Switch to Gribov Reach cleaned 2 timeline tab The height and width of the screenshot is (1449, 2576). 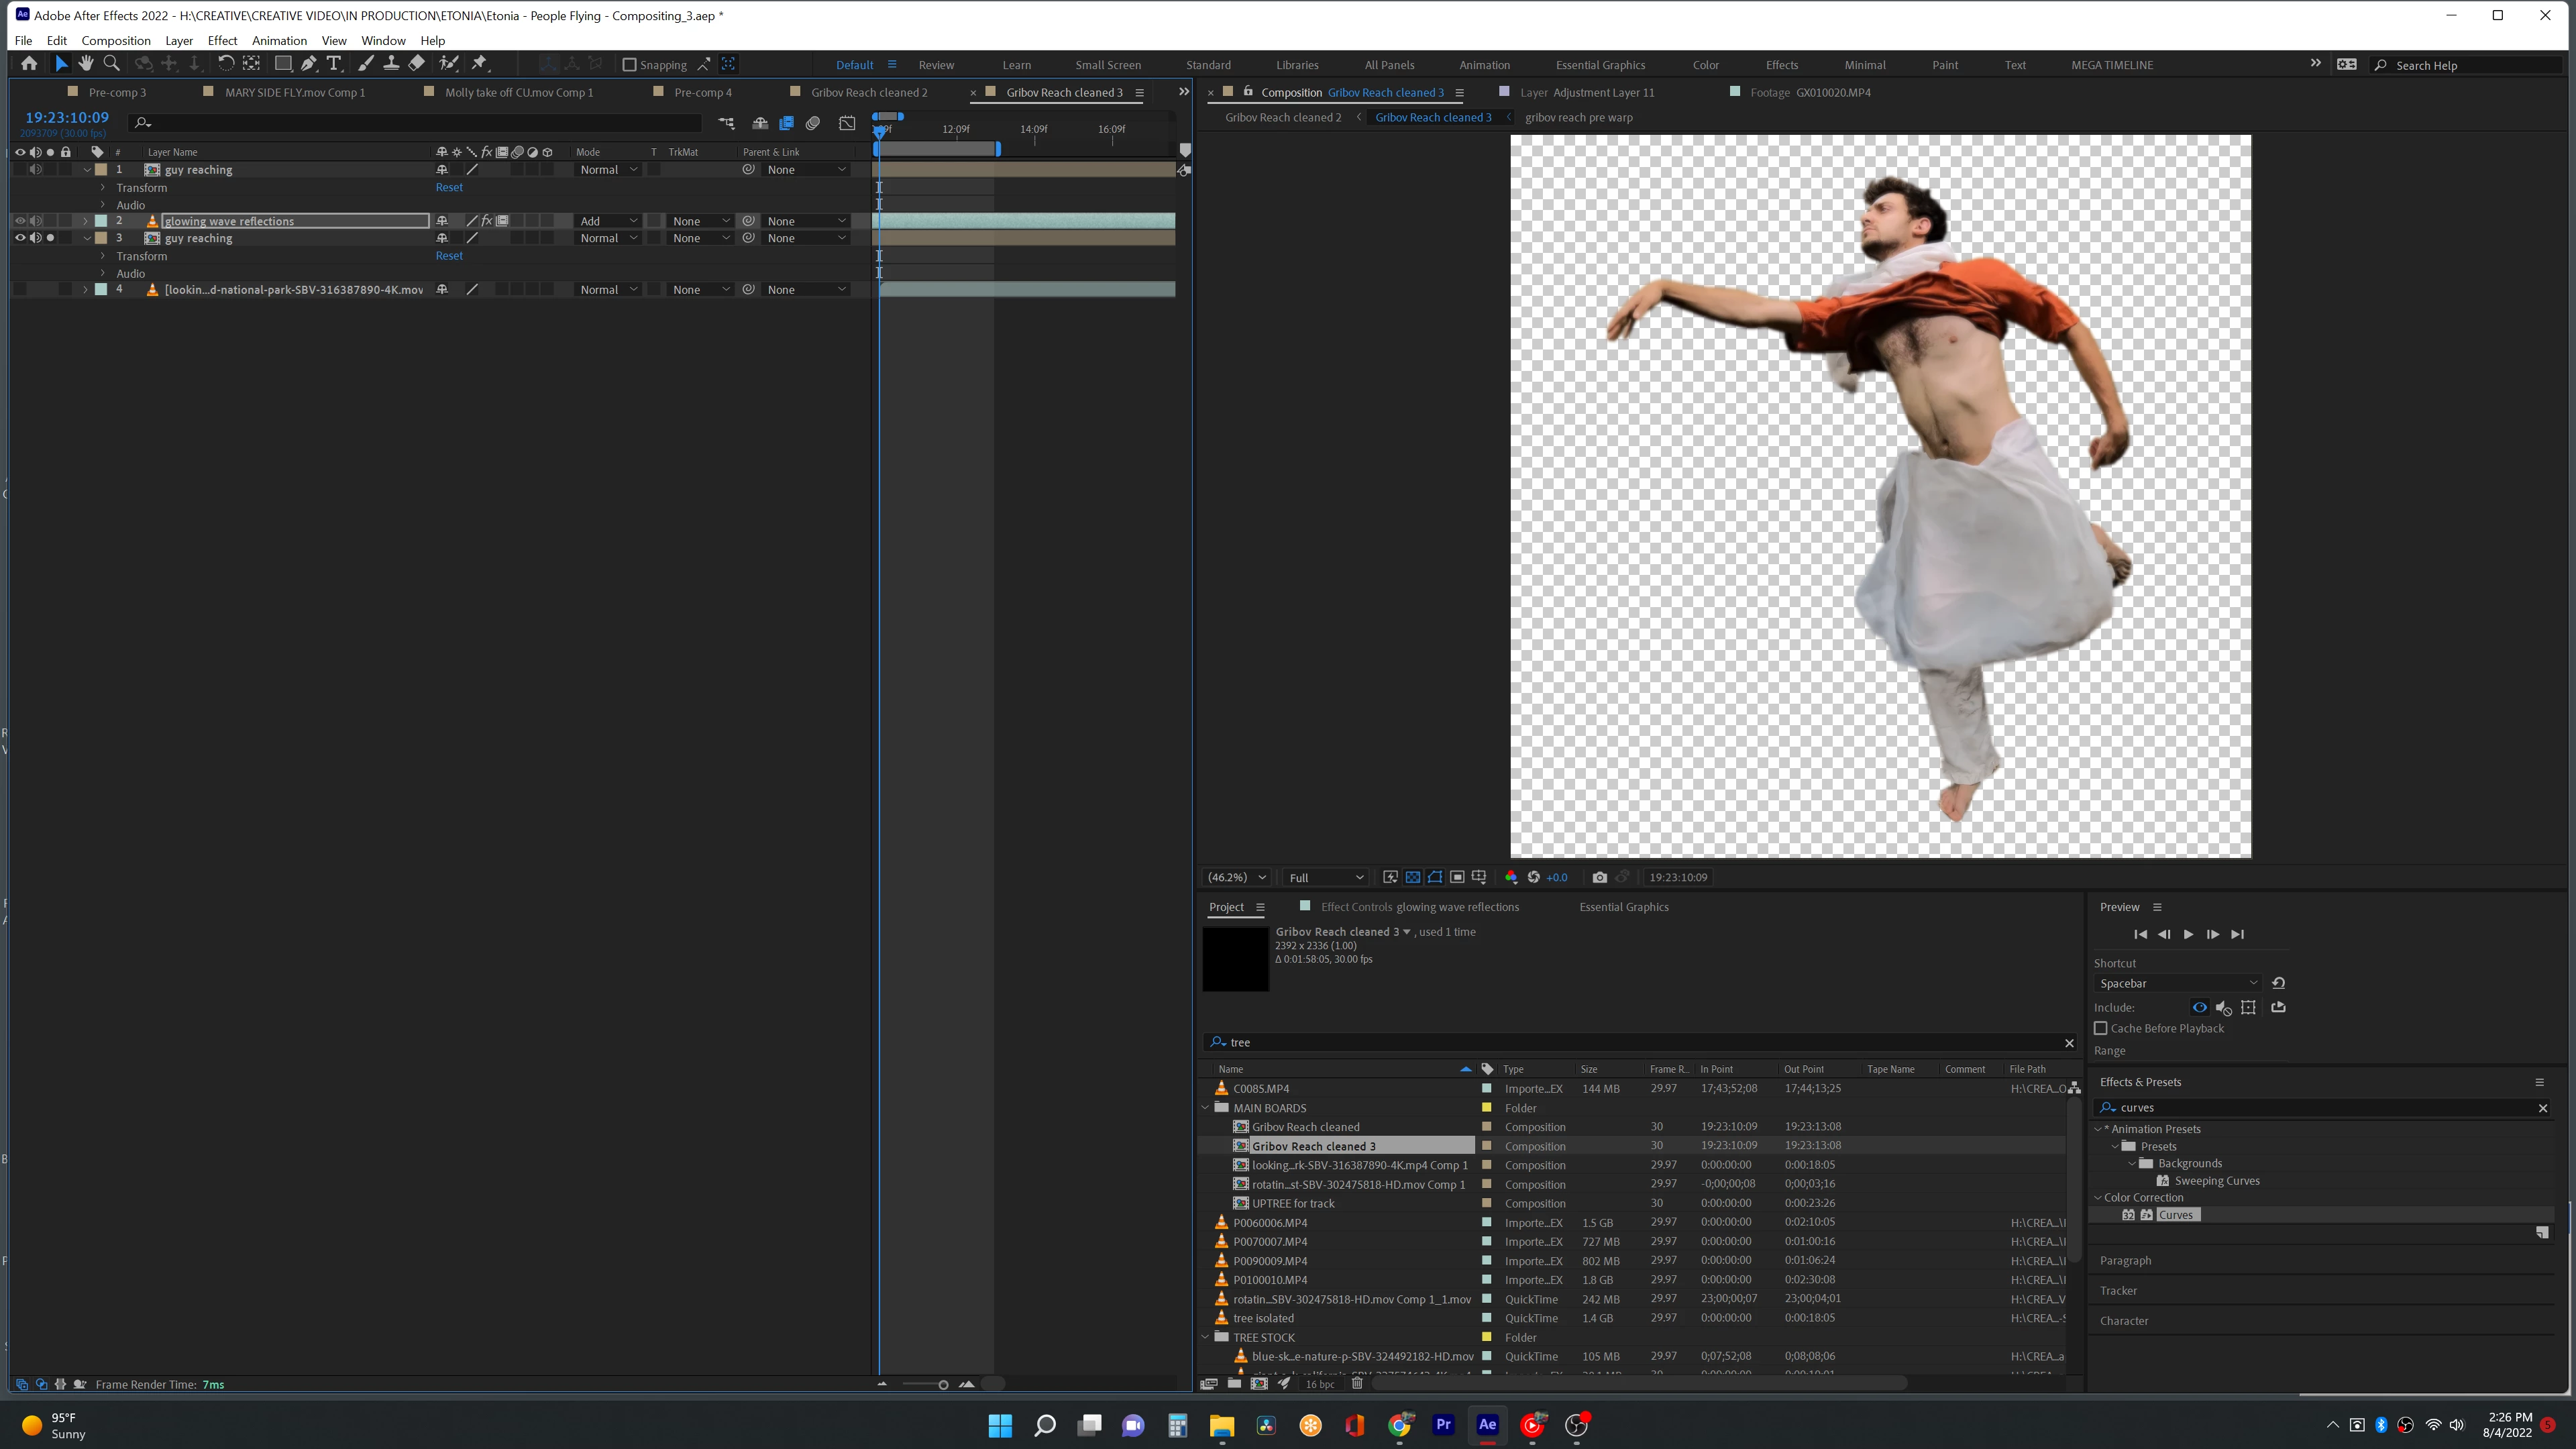coord(868,92)
